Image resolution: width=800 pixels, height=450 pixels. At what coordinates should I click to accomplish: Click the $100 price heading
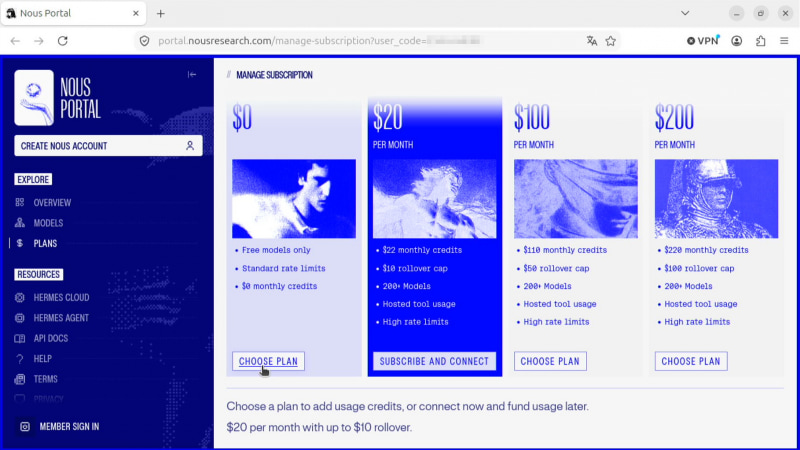pyautogui.click(x=532, y=117)
